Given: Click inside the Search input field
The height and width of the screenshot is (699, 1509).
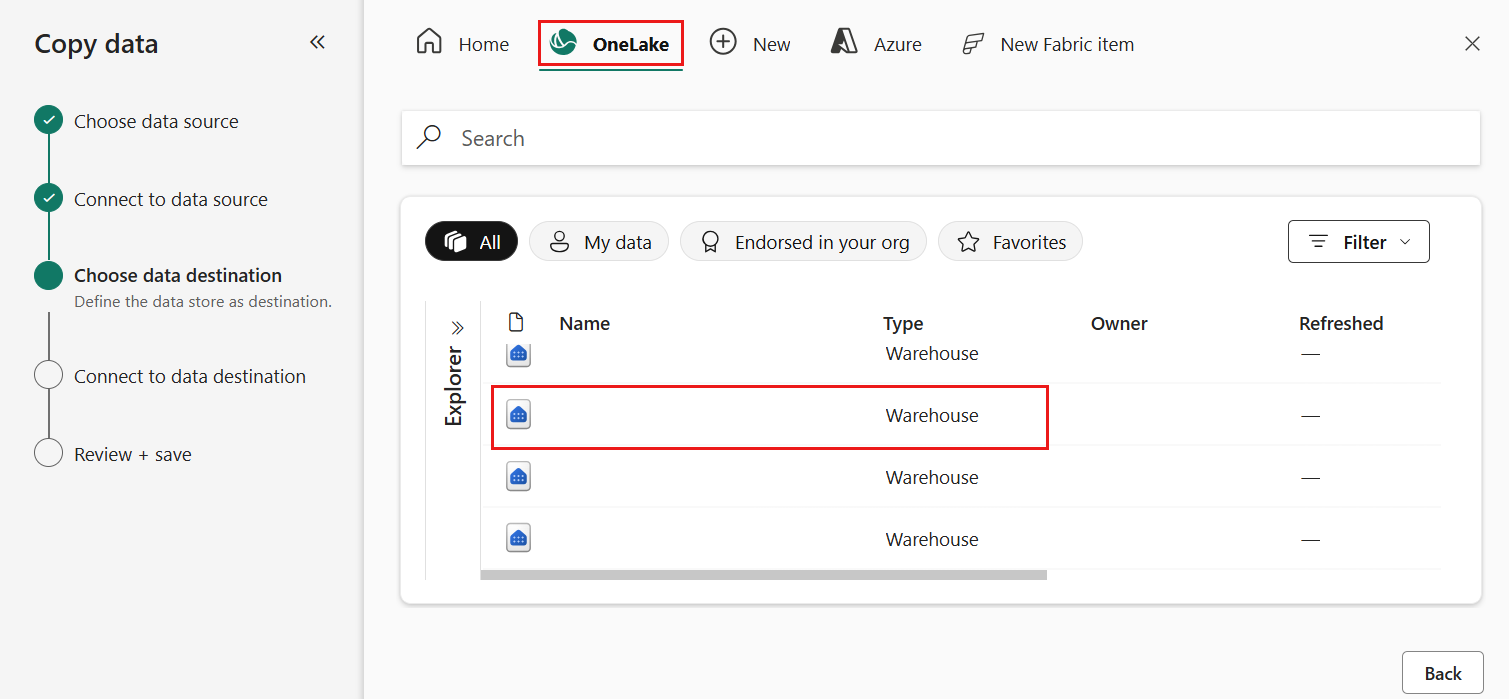Looking at the screenshot, I should [700, 137].
